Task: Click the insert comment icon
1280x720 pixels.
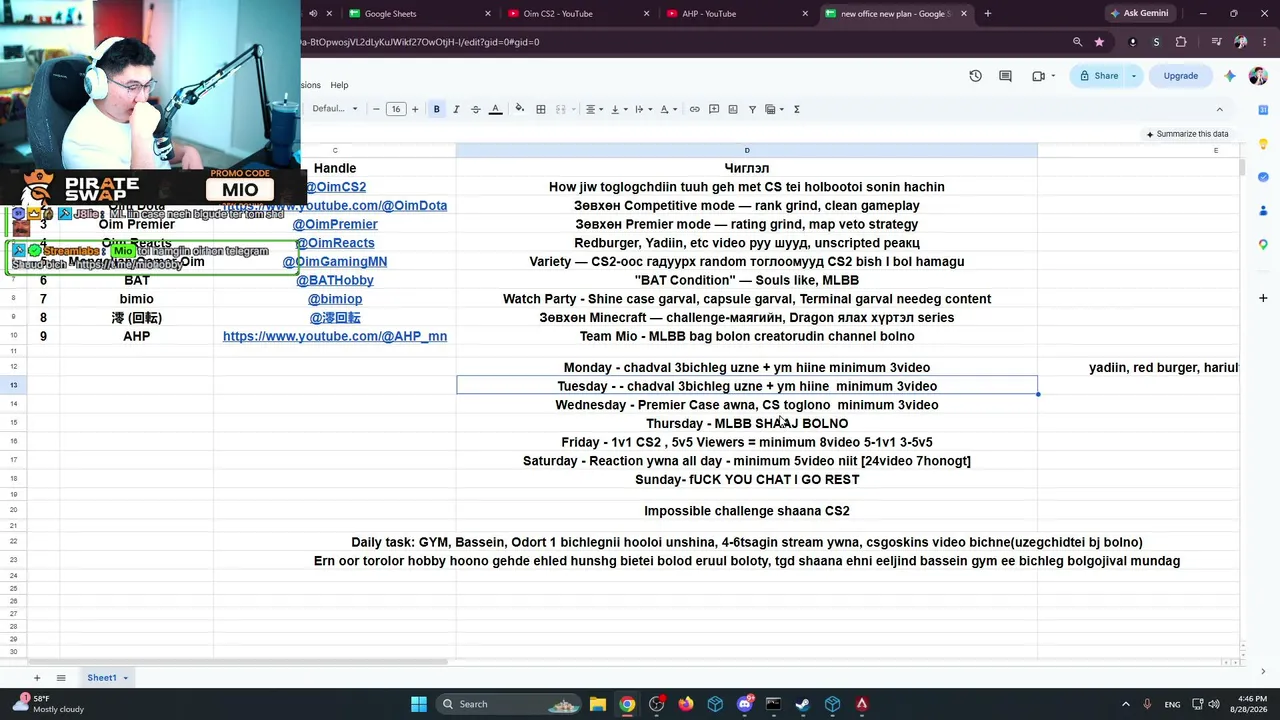Action: click(714, 109)
